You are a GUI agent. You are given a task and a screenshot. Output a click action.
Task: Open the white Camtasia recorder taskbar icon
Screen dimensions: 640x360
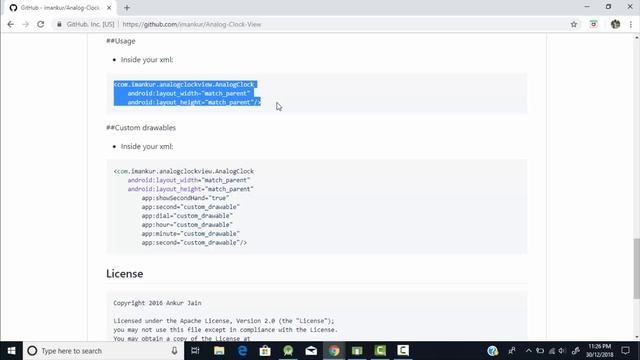[x=403, y=351]
